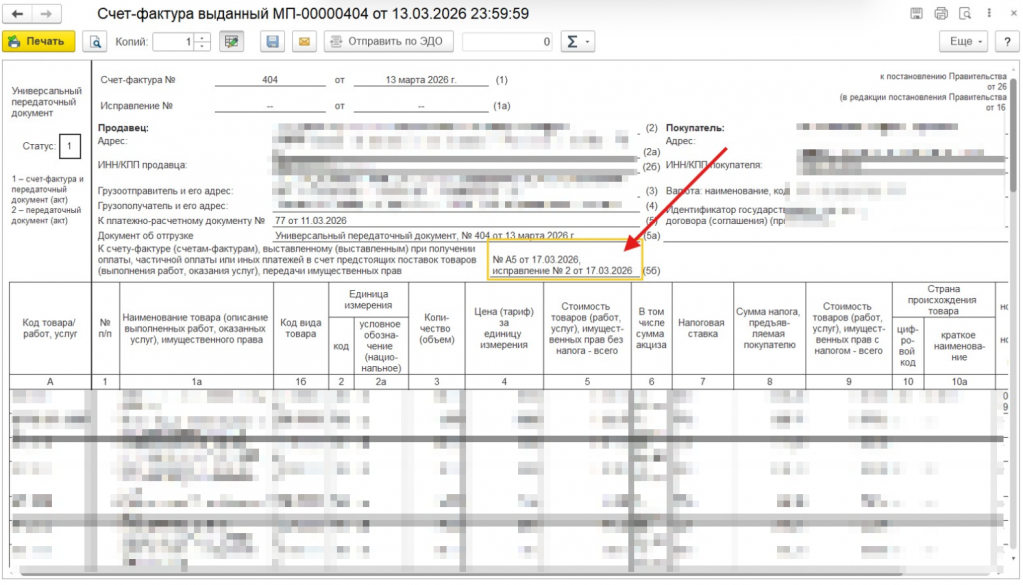Click column header Цена (тариф) за единицу измерения
The image size is (1023, 585).
tap(504, 328)
